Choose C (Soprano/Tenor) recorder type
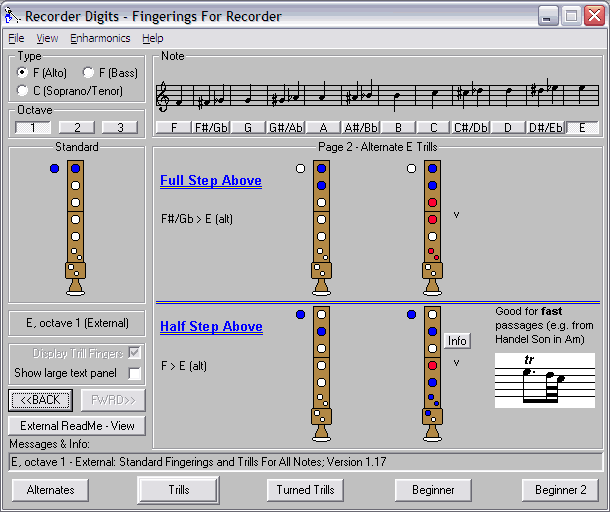This screenshot has height=512, width=610. 23,91
